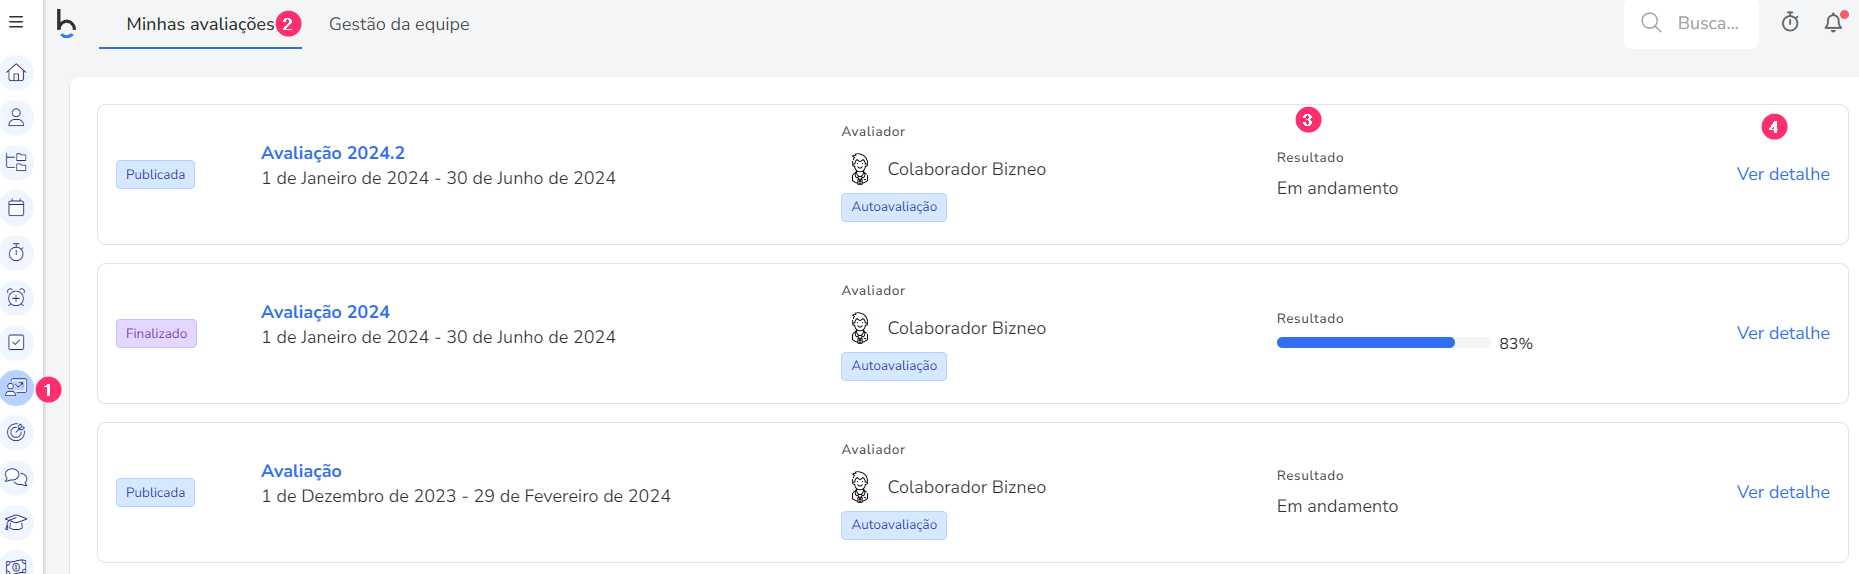Screen dimensions: 1859x574
Task: Open the goals target sidebar icon
Action: (x=16, y=433)
